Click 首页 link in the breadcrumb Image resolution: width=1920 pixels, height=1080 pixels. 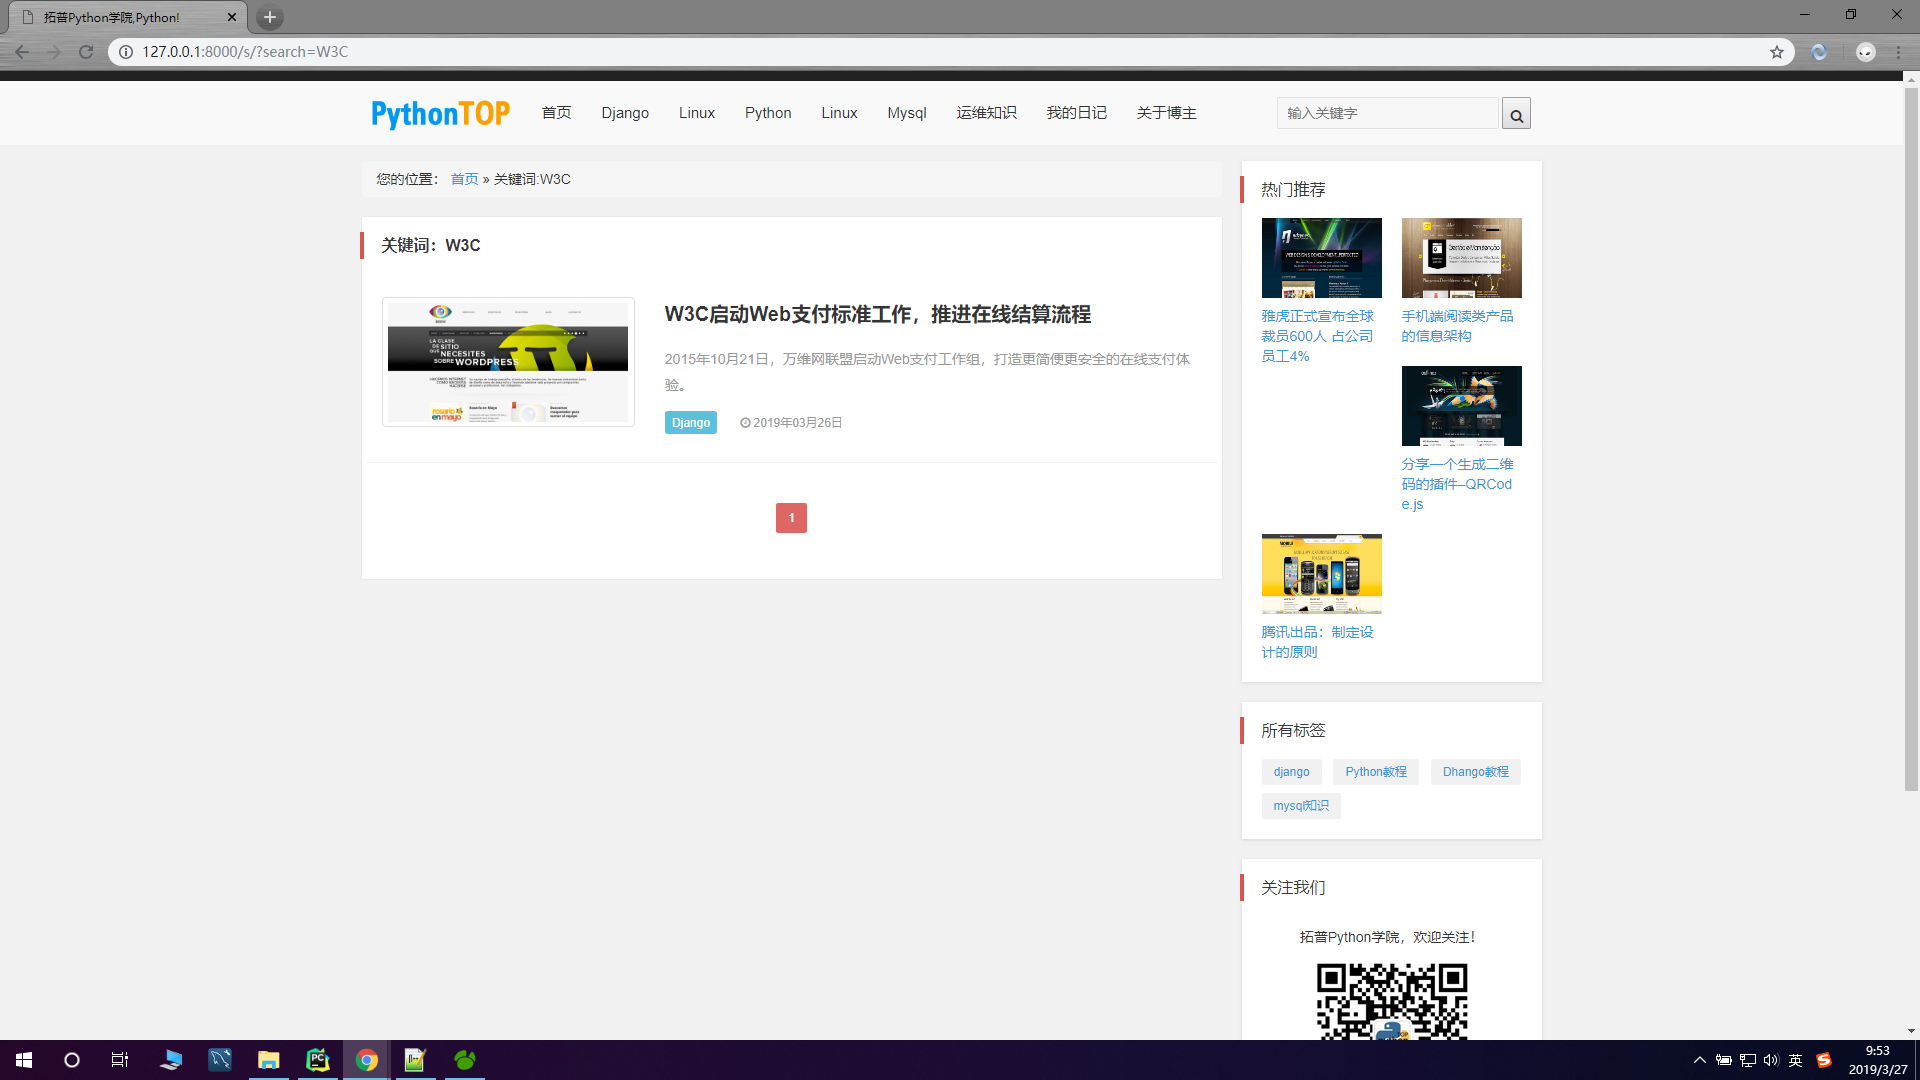tap(464, 179)
